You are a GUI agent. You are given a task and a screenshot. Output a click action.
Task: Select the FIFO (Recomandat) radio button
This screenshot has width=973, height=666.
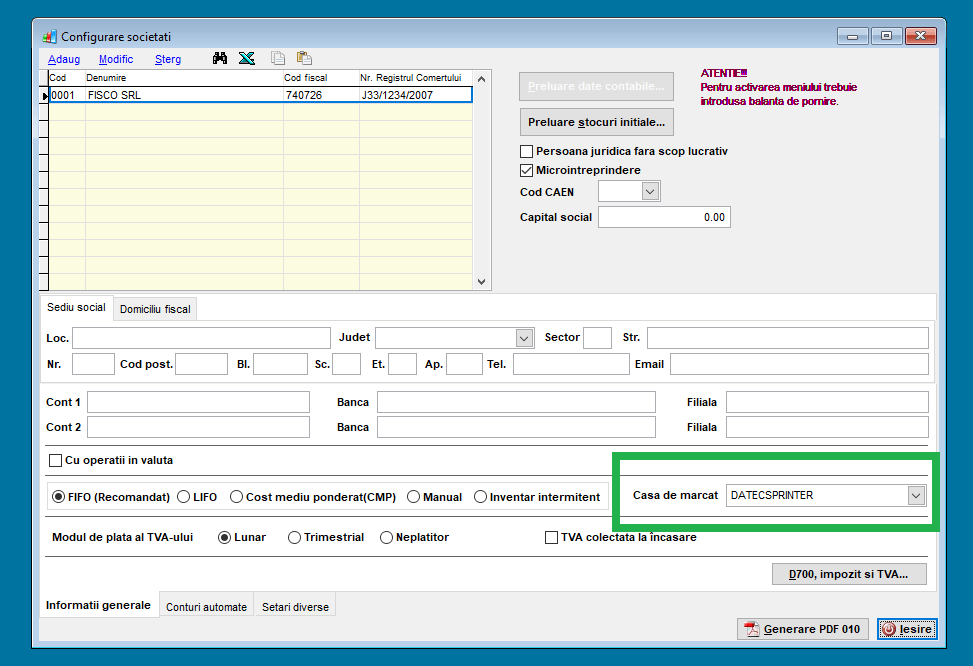coord(58,497)
